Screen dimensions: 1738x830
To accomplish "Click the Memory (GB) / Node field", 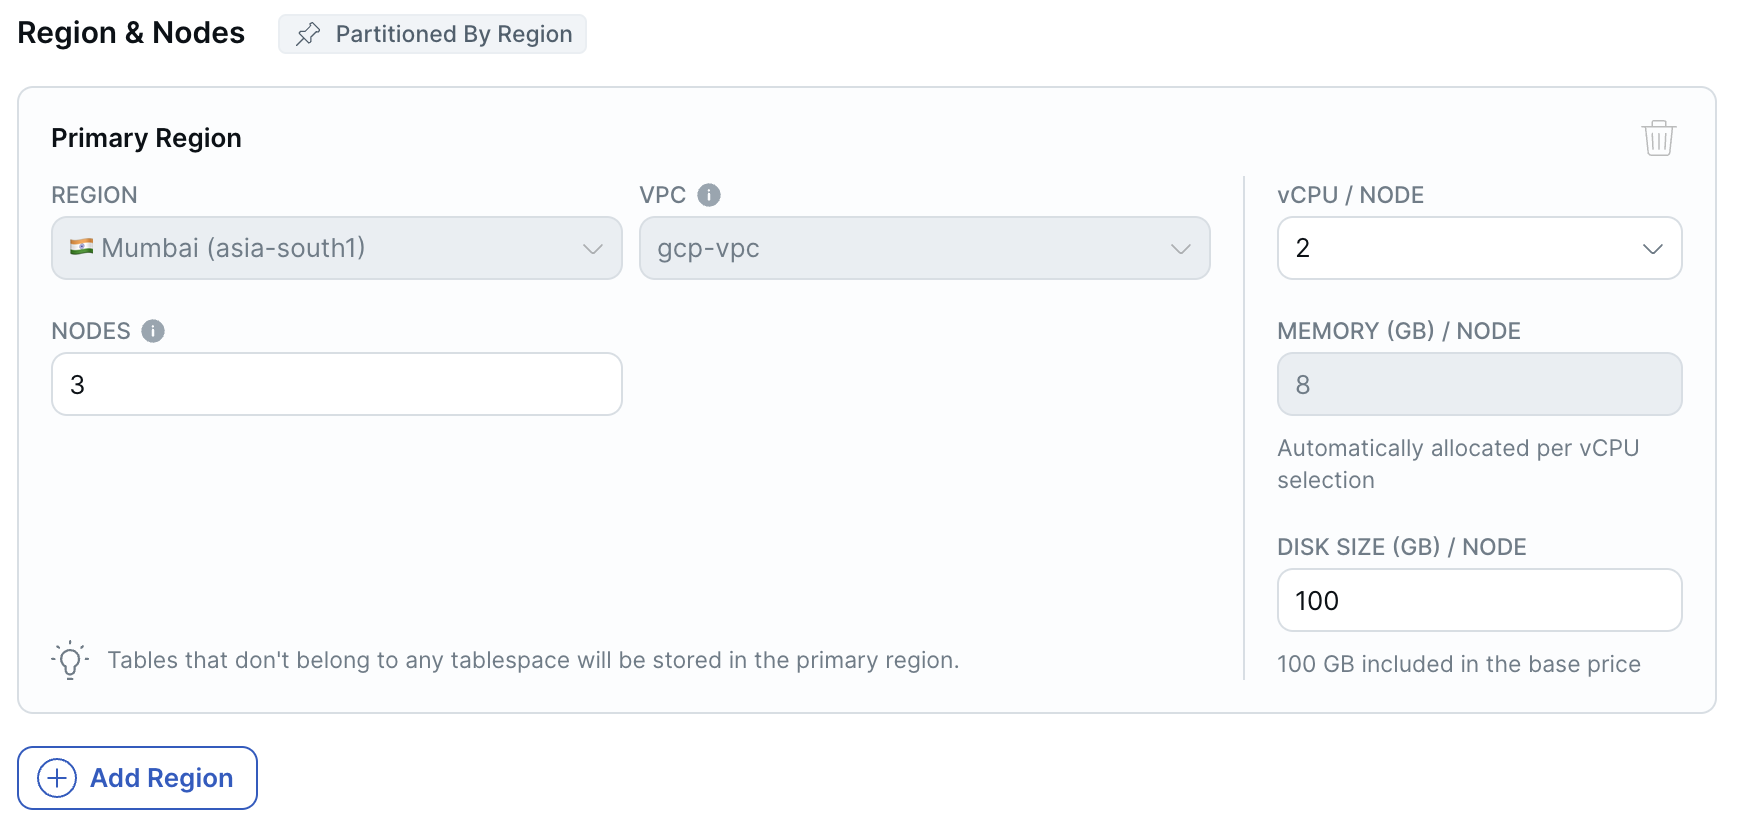I will (1479, 384).
